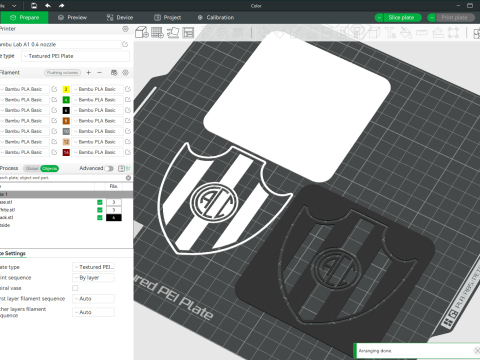Click the Slice plate button
Screen dimensions: 480x360
click(x=403, y=18)
